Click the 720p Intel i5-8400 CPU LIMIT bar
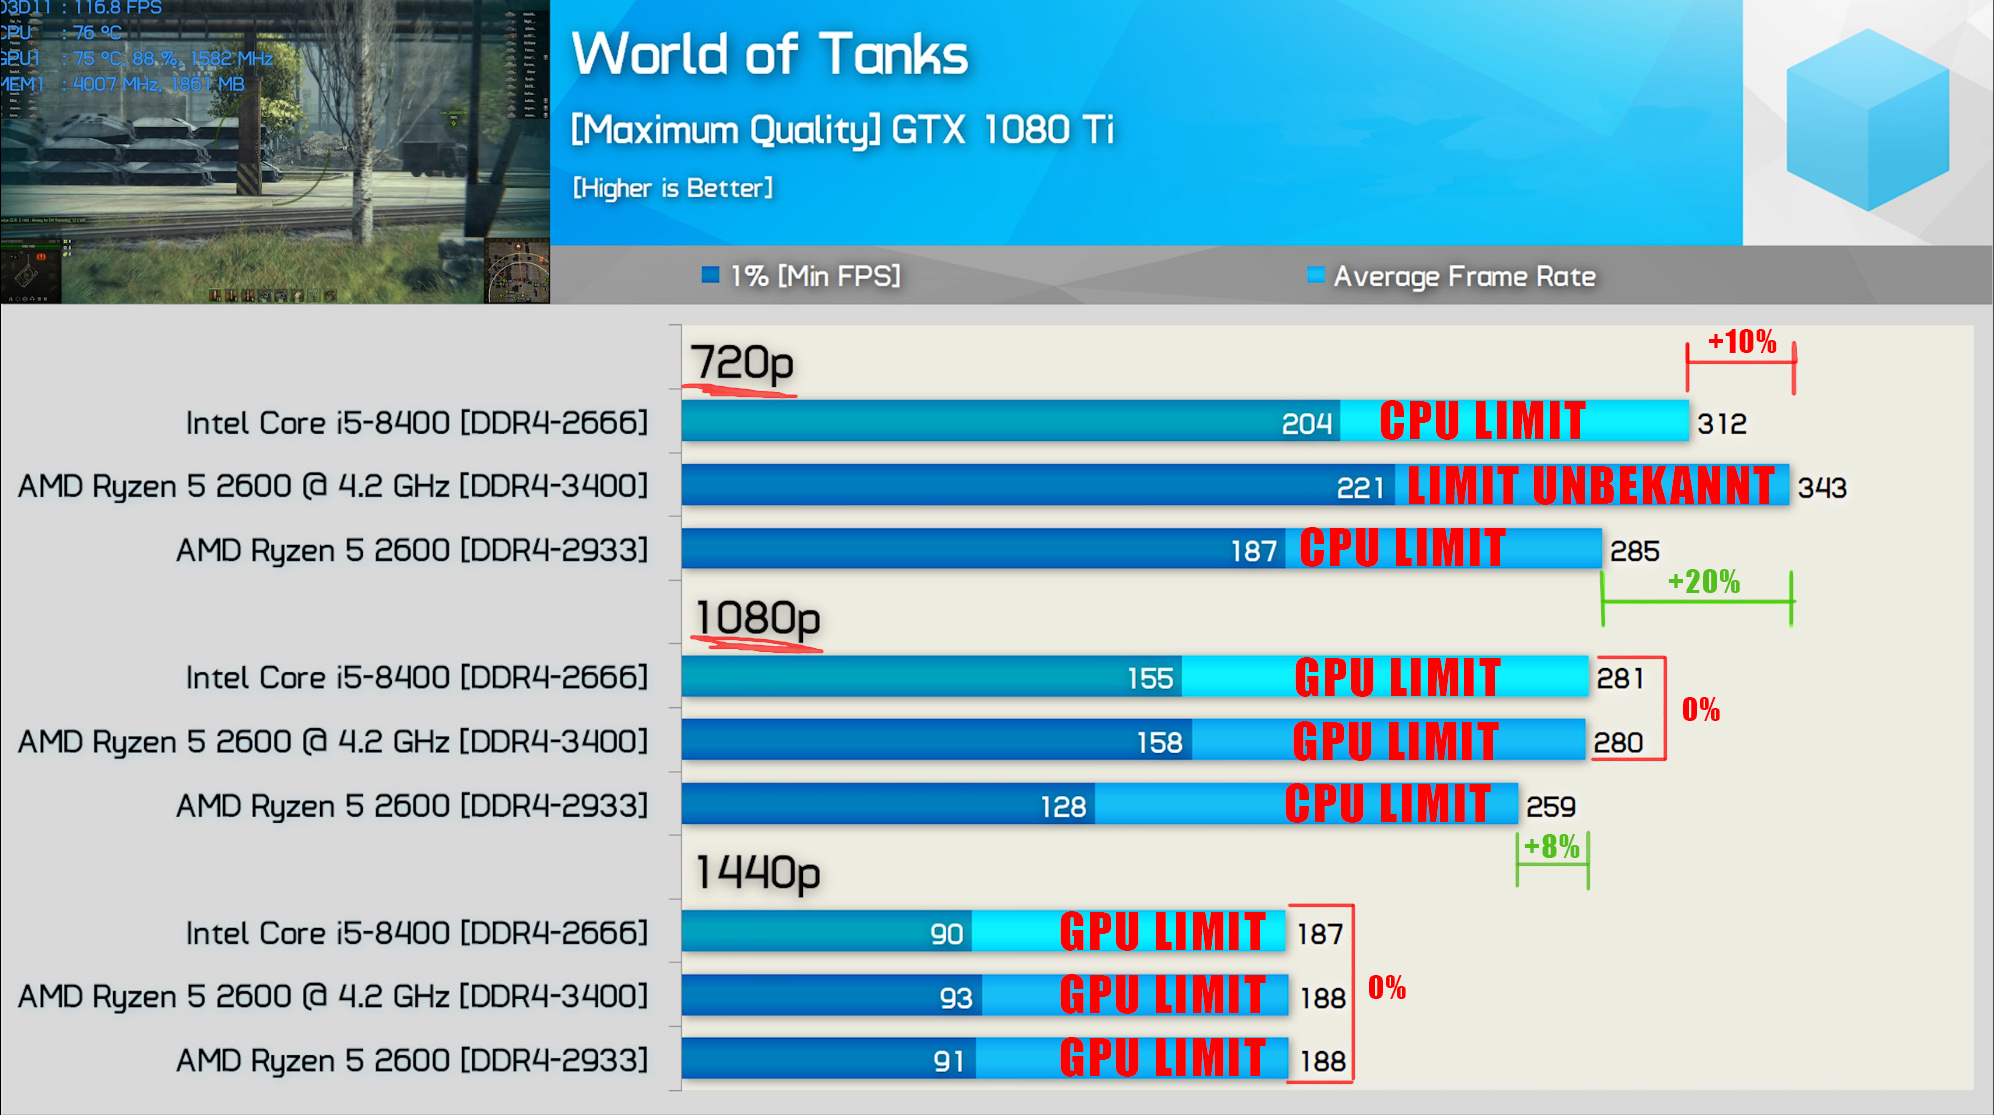The image size is (1994, 1115). 1482,421
